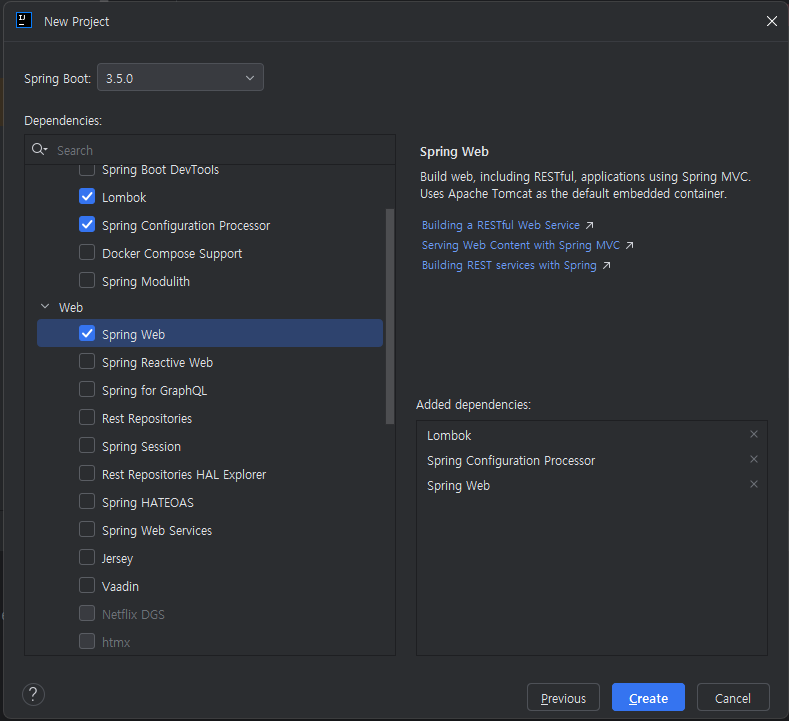
Task: Check the Rest Repositories checkbox
Action: [87, 418]
